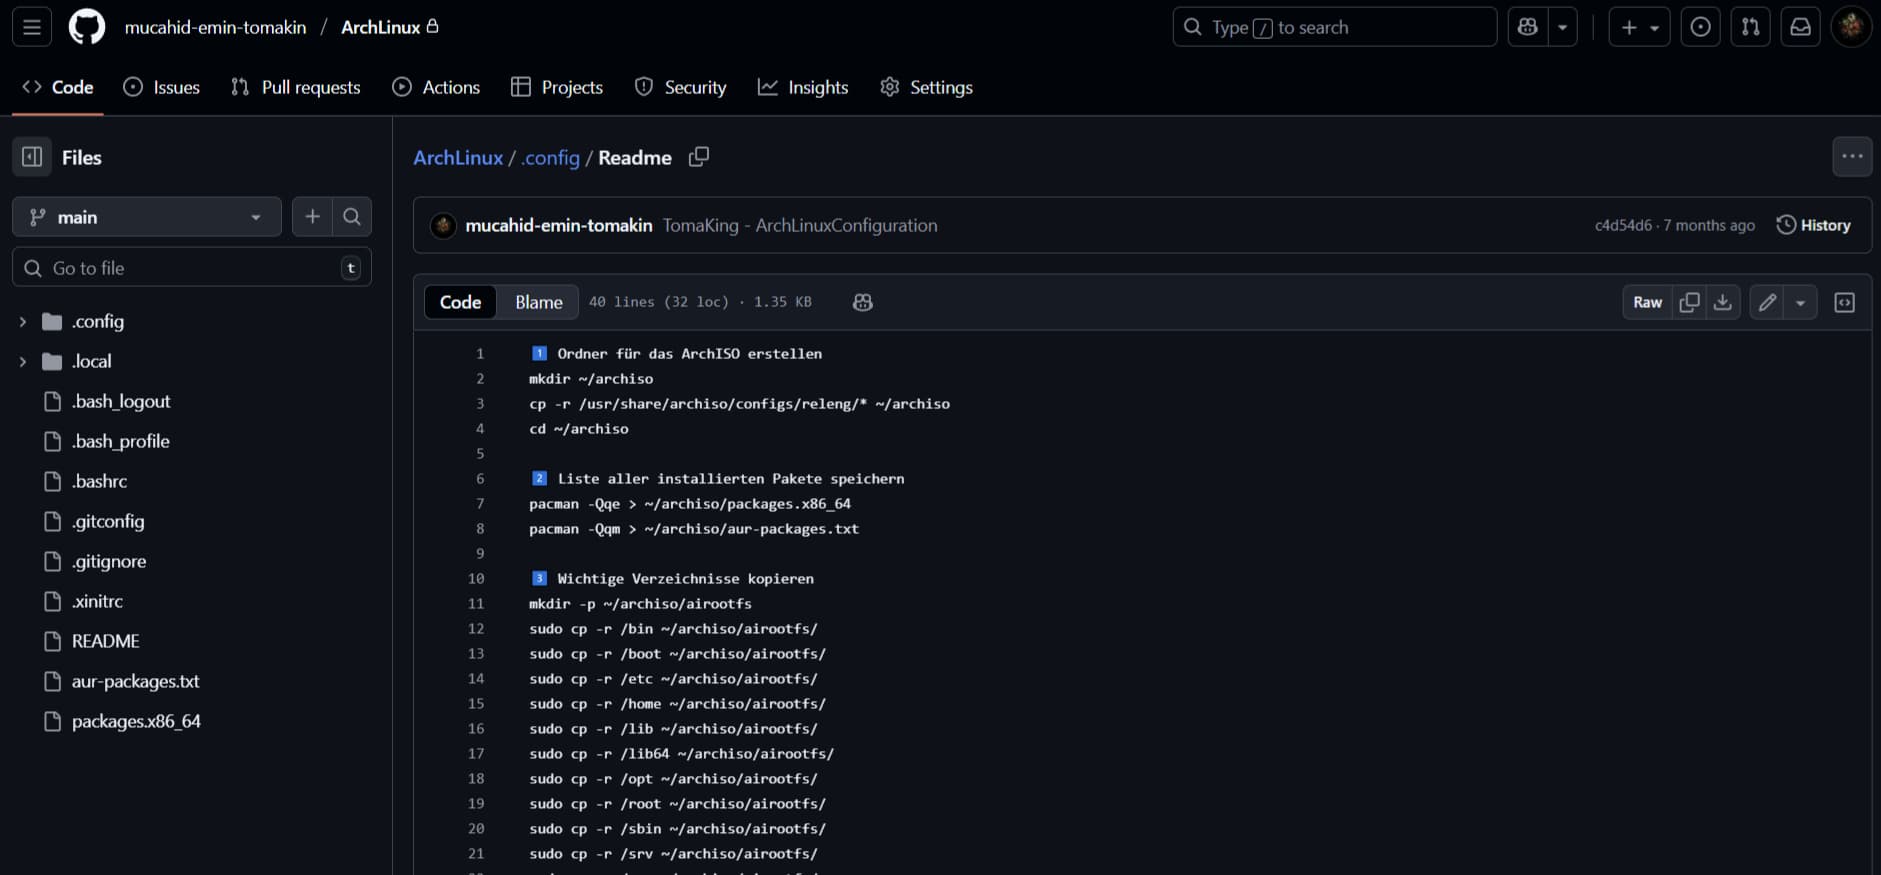
Task: Open mucahid-emin-tomakin commit author link
Action: (559, 225)
